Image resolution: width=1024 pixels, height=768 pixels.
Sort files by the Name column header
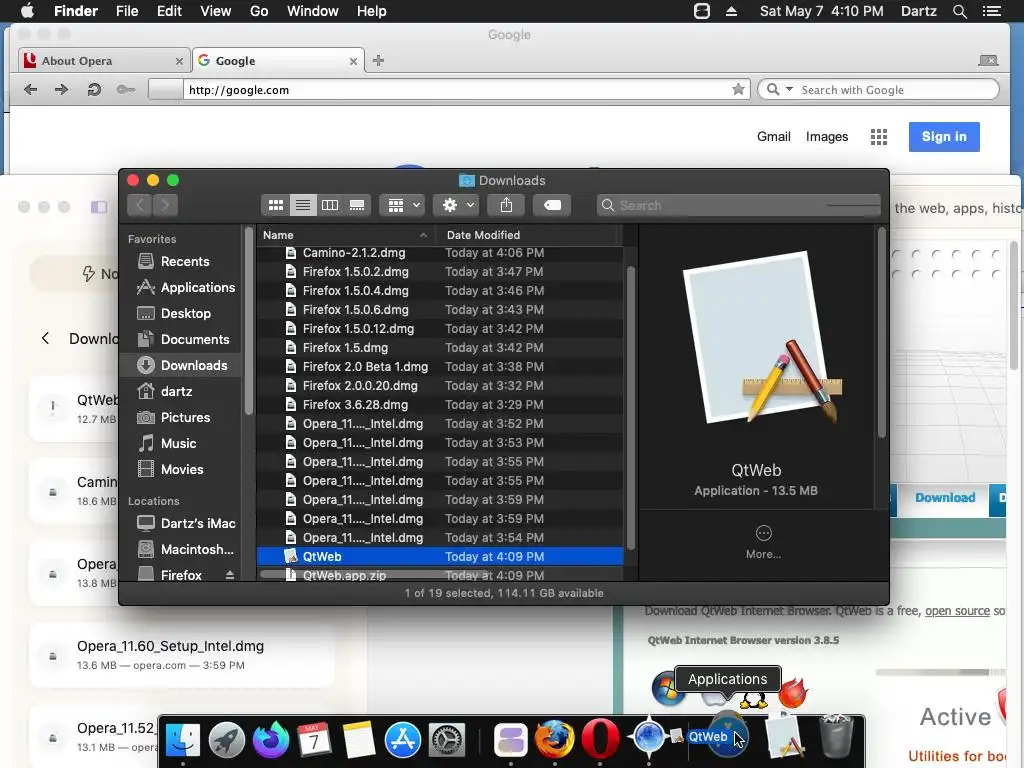tap(345, 235)
